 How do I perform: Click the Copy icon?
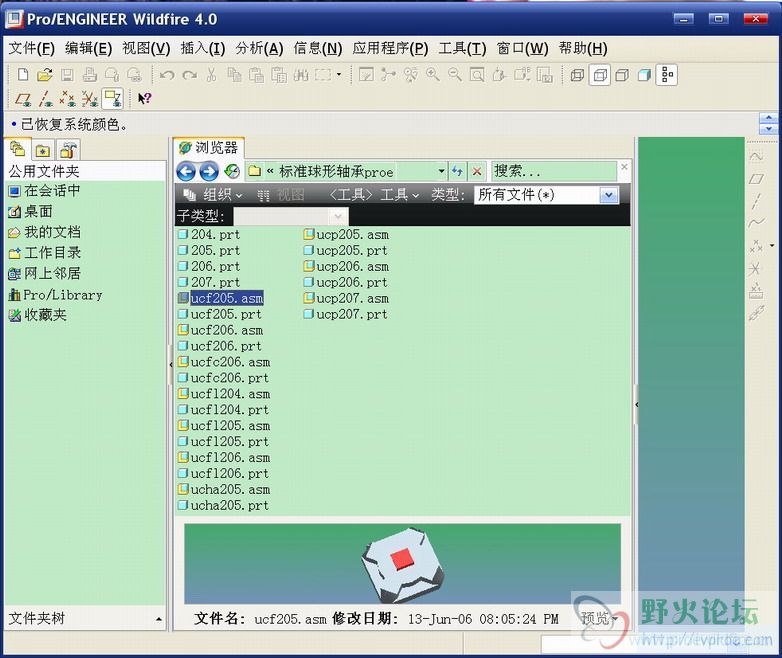(234, 75)
